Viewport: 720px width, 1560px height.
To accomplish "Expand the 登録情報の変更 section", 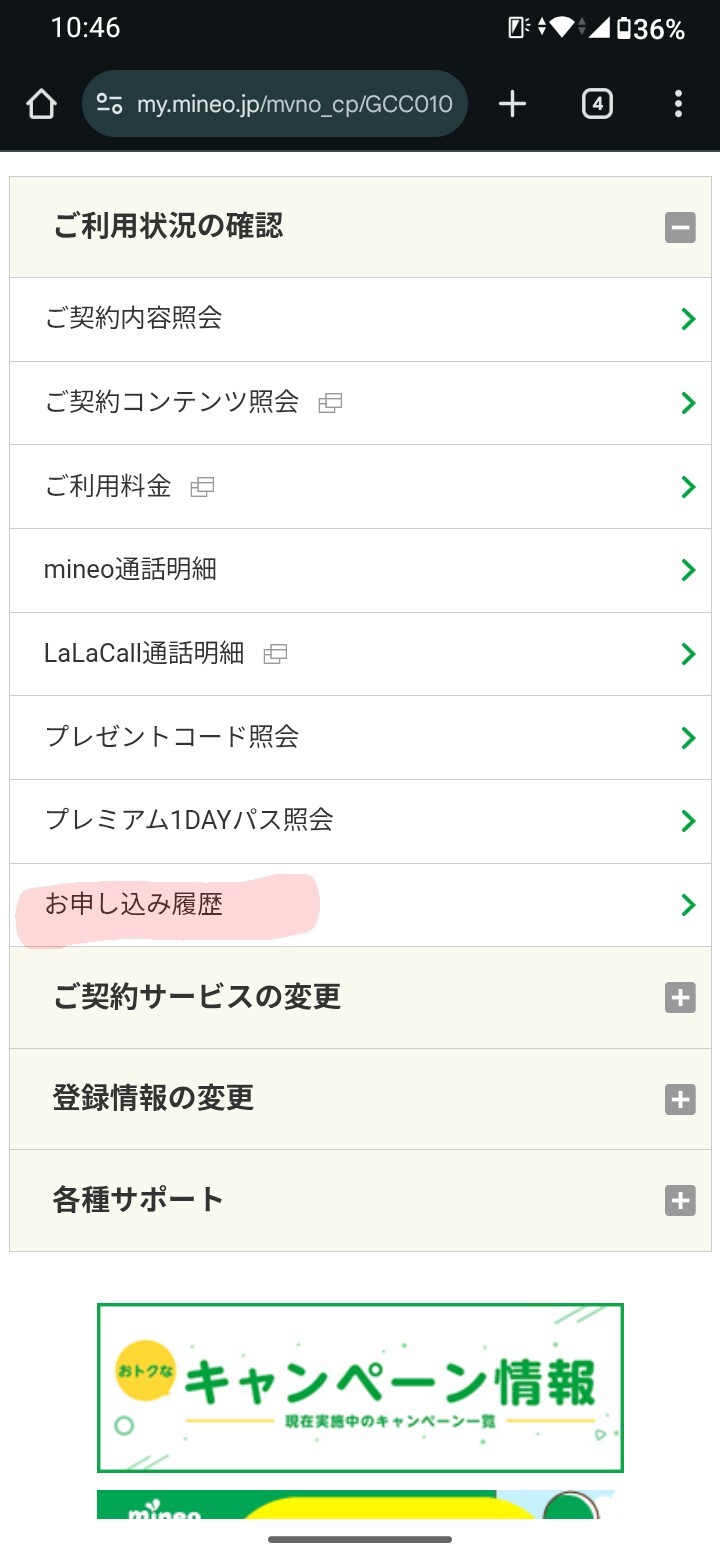I will tap(680, 1099).
